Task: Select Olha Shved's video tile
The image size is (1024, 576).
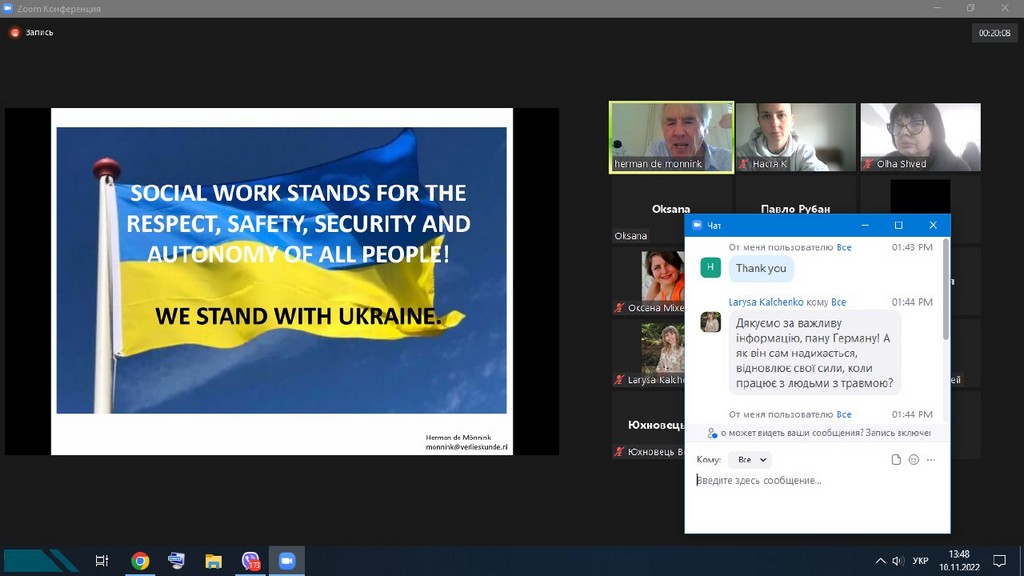Action: 920,137
